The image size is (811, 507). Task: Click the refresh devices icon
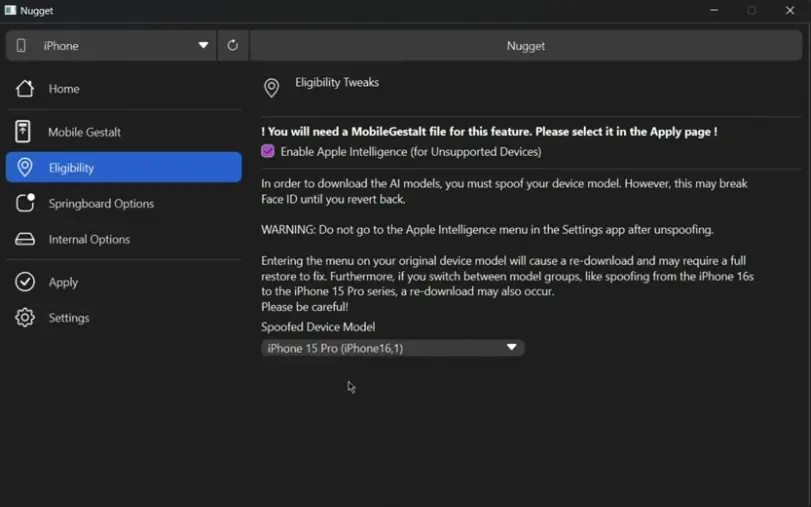(232, 46)
